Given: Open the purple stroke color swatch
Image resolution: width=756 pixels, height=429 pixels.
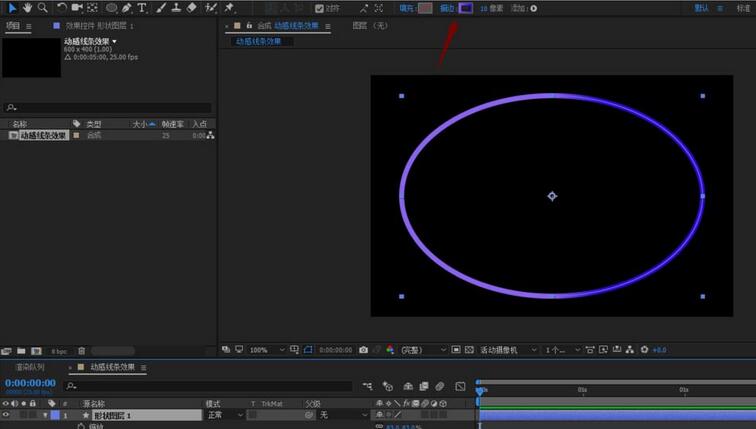Looking at the screenshot, I should click(x=465, y=8).
